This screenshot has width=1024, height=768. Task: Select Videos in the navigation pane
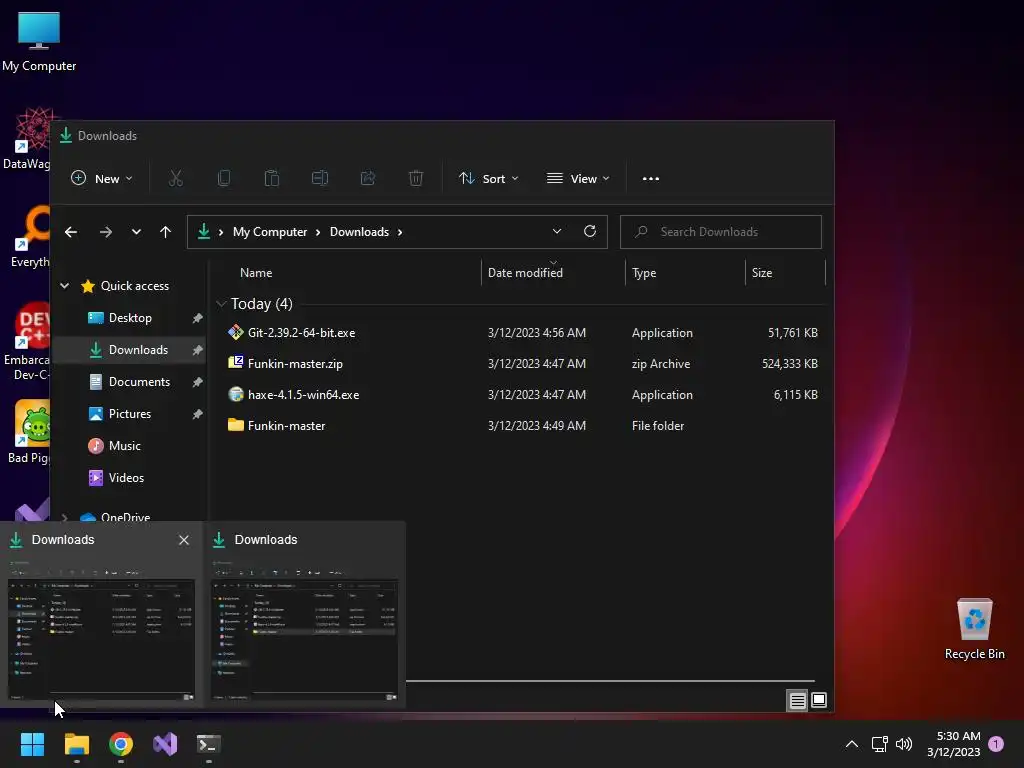[x=129, y=477]
